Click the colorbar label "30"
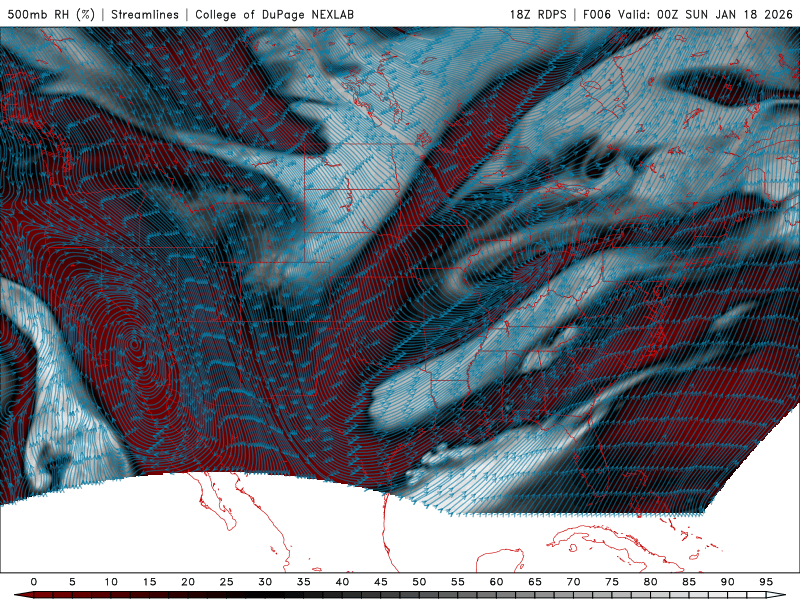The height and width of the screenshot is (600, 800). point(265,582)
